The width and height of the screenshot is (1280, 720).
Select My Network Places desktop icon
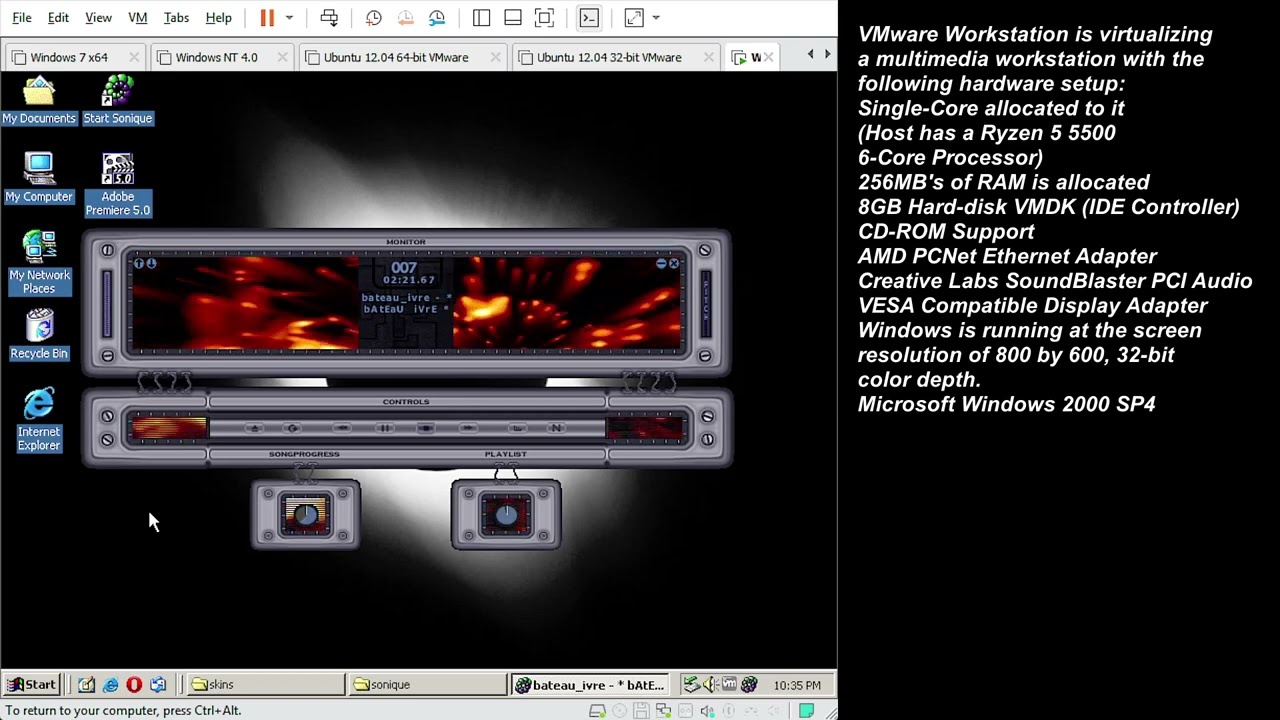[x=39, y=263]
